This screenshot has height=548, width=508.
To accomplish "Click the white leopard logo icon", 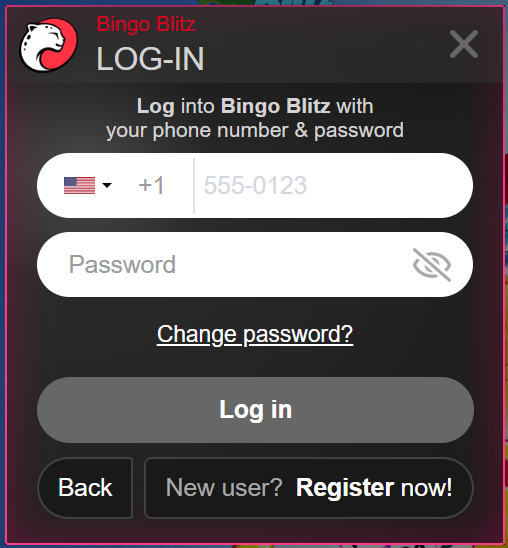I will pos(49,45).
